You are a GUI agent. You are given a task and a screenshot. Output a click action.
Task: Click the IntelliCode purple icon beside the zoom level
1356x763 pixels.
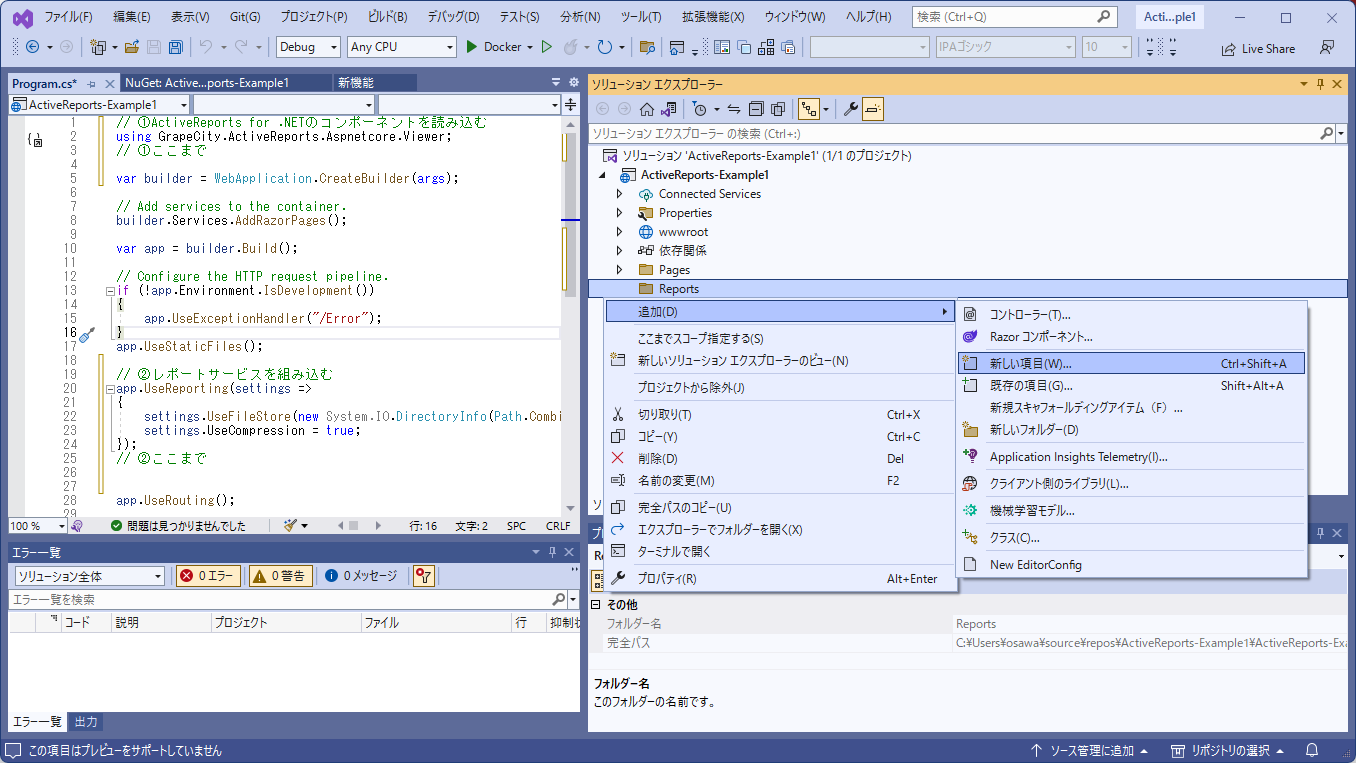[x=76, y=526]
